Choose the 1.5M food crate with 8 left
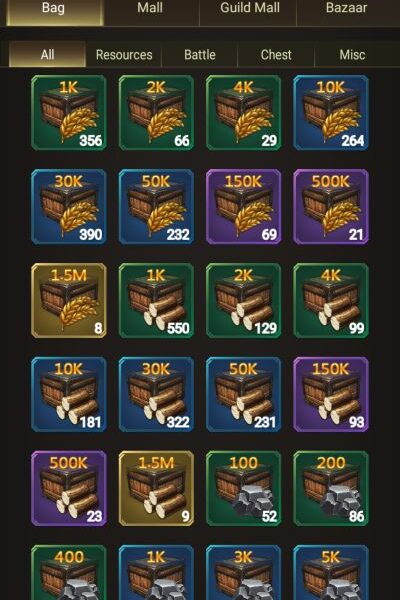The width and height of the screenshot is (400, 600). pos(69,300)
